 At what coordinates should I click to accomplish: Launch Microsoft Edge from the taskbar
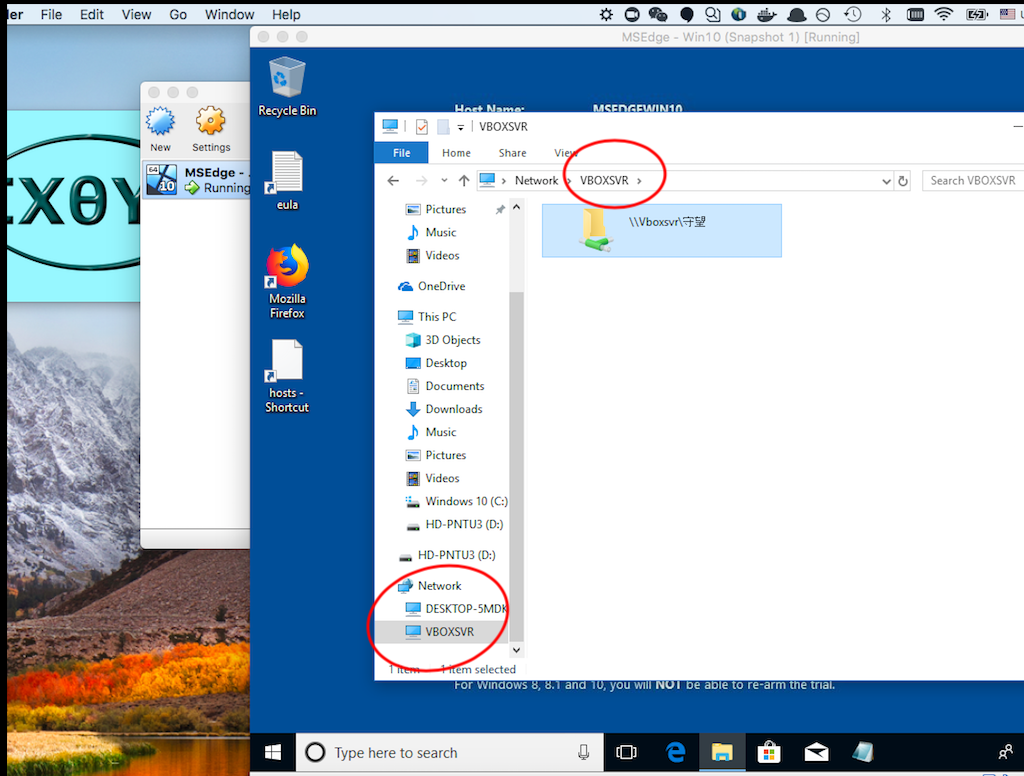(675, 752)
